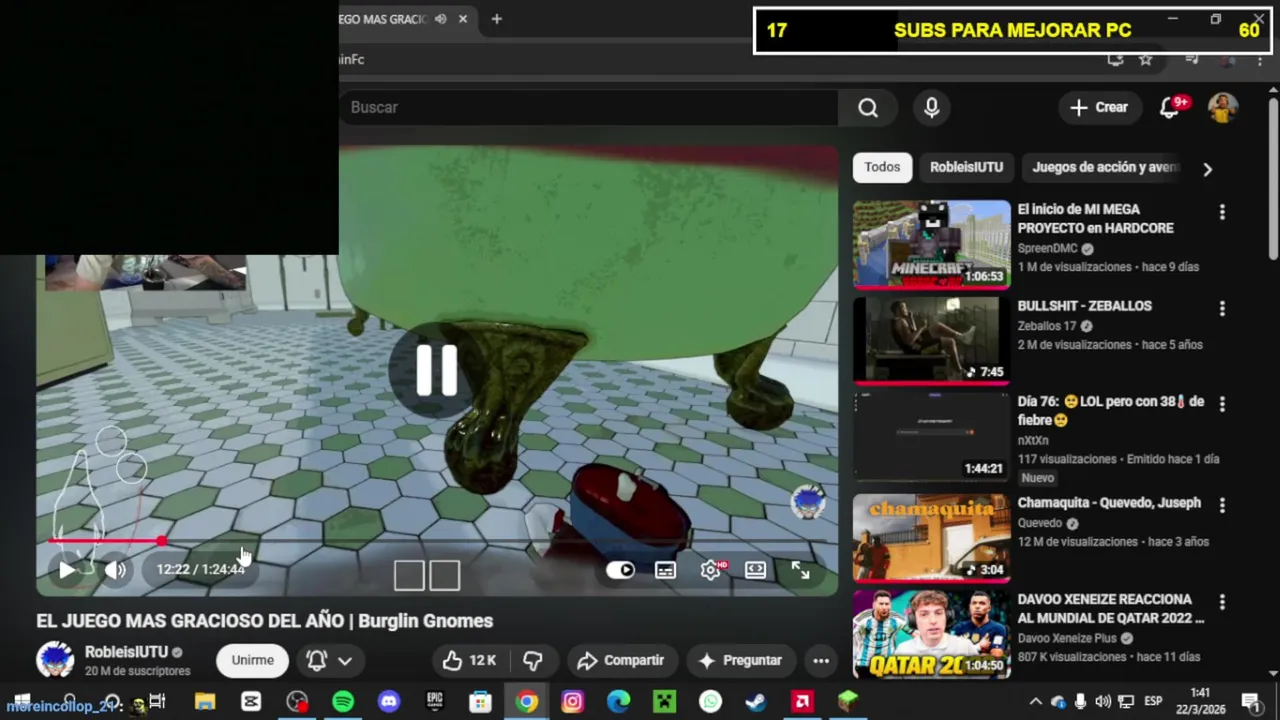Open Microsoft Store from the taskbar
The width and height of the screenshot is (1280, 720).
pyautogui.click(x=481, y=702)
